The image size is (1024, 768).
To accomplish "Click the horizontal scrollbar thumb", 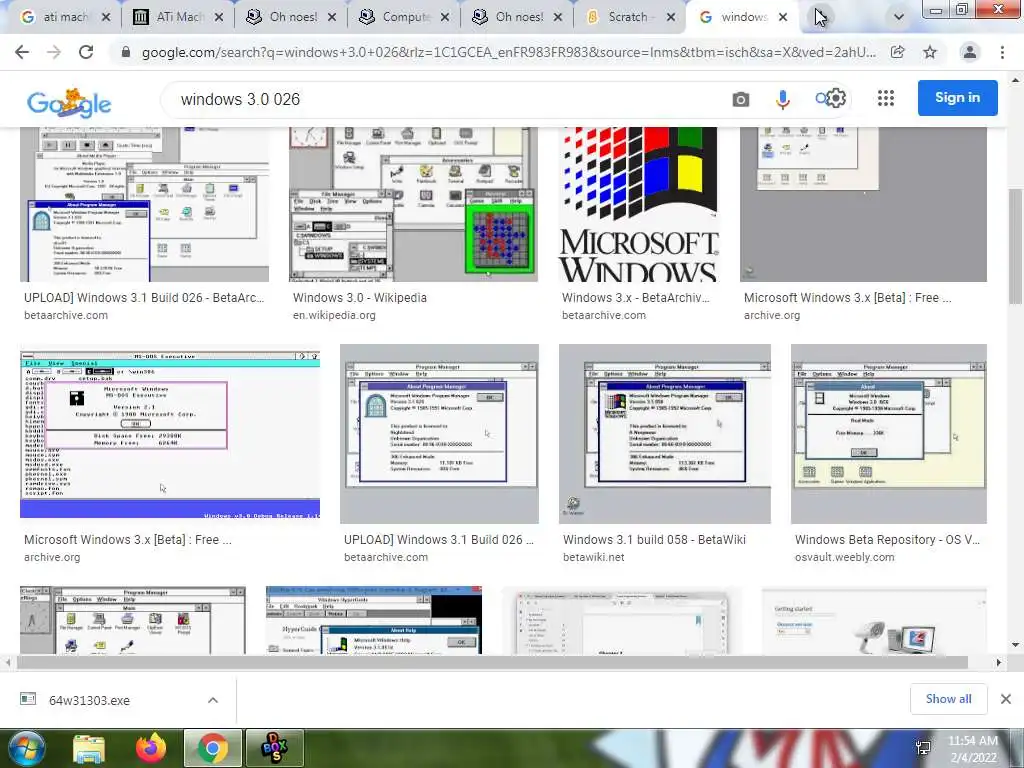I will coord(492,663).
